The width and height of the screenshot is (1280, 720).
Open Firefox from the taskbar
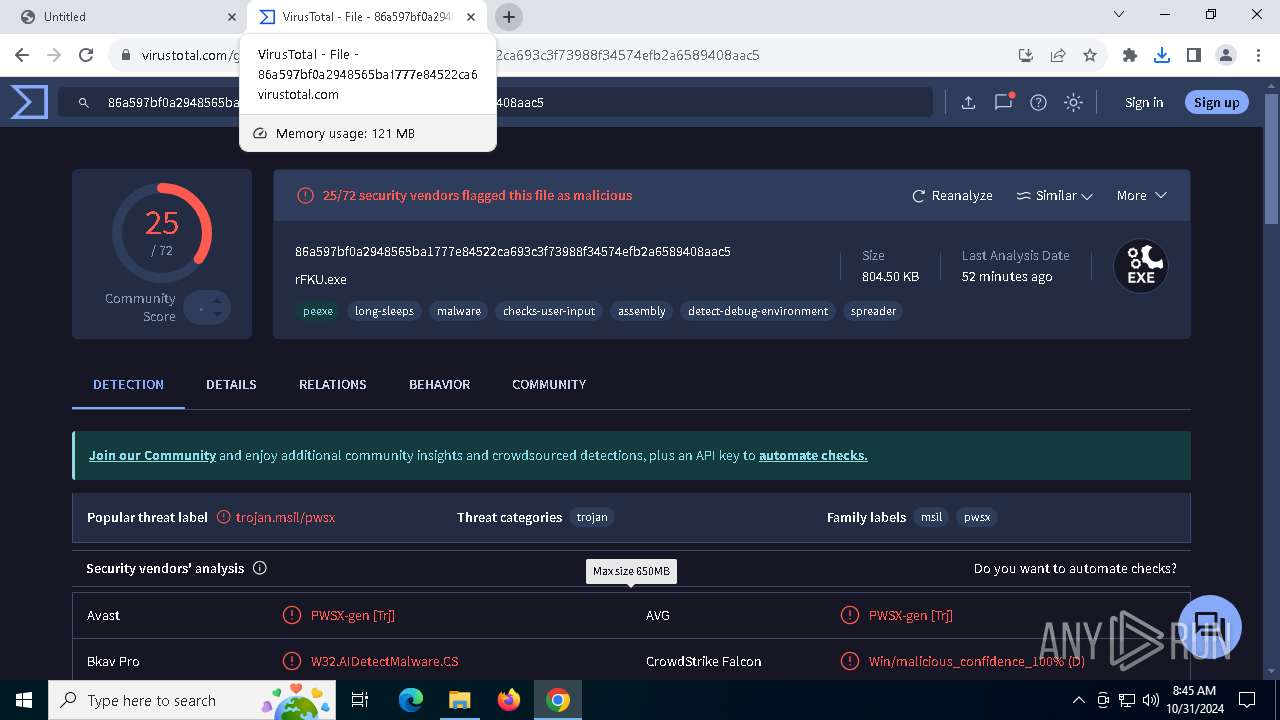click(x=509, y=700)
